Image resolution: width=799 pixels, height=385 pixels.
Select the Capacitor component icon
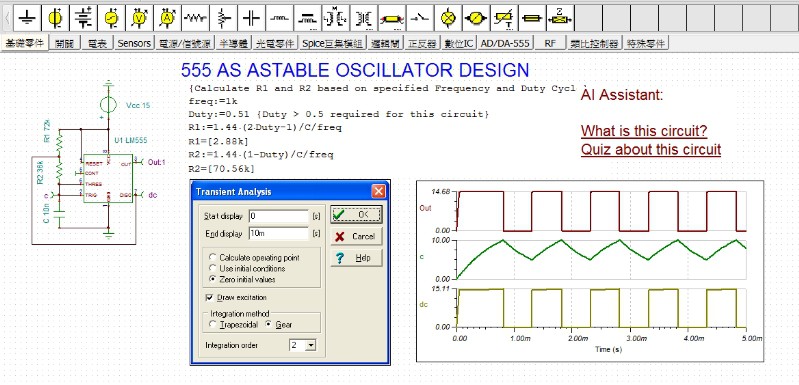click(251, 18)
